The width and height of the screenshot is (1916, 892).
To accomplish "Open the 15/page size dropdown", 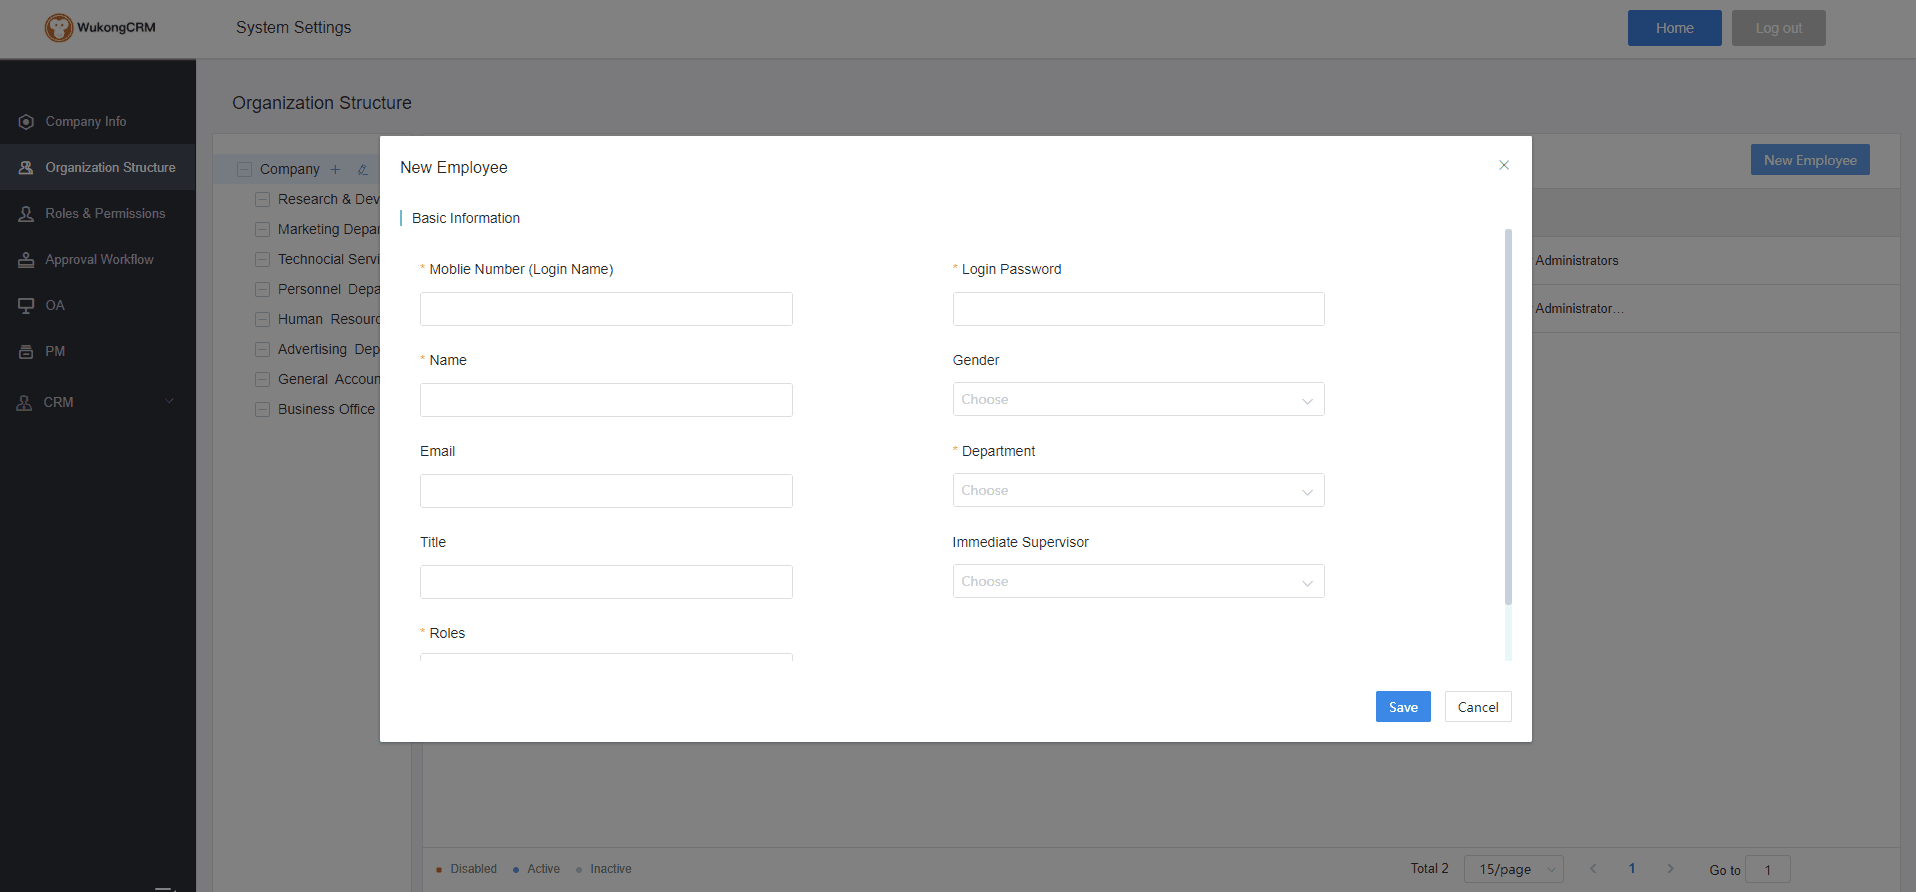I will coord(1514,869).
